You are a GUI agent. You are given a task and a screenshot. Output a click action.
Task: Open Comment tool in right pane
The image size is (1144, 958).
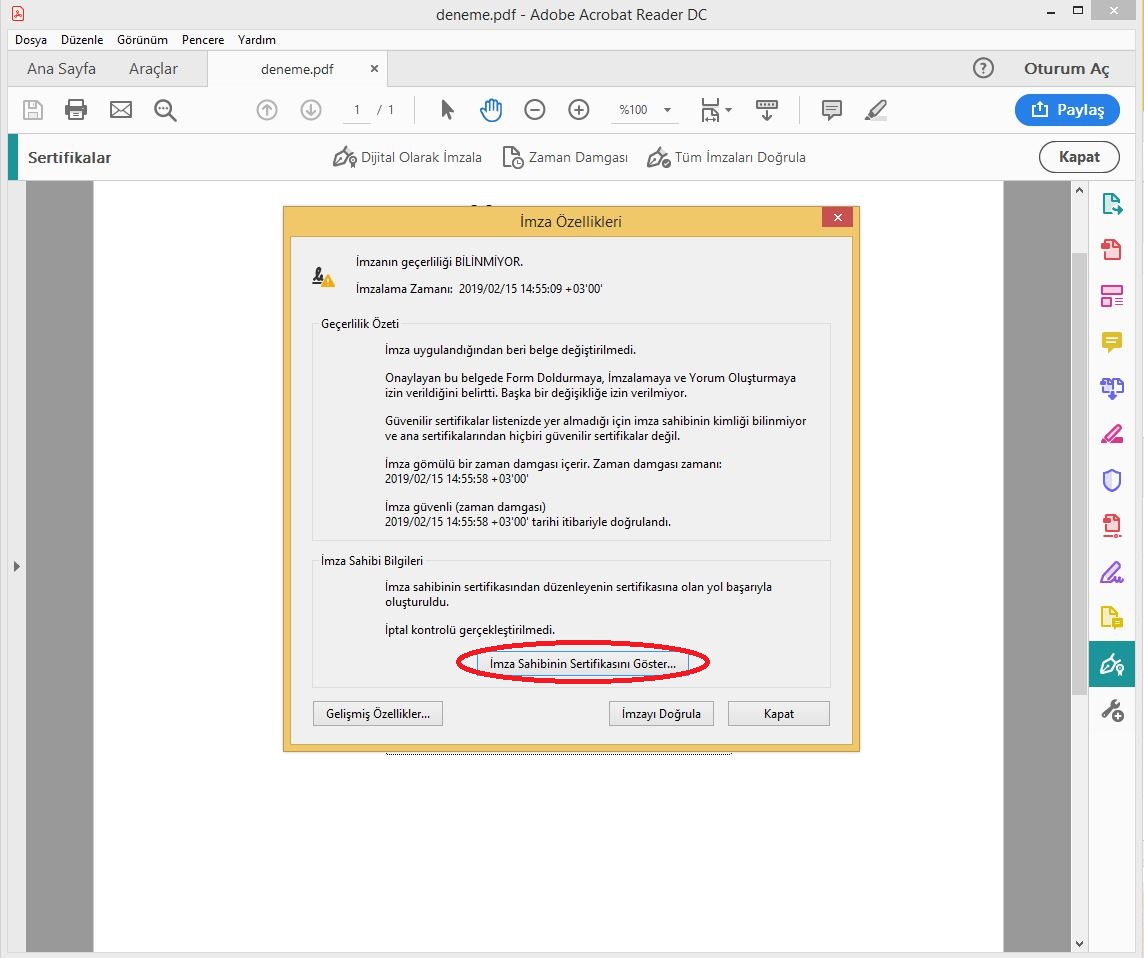(x=1111, y=342)
